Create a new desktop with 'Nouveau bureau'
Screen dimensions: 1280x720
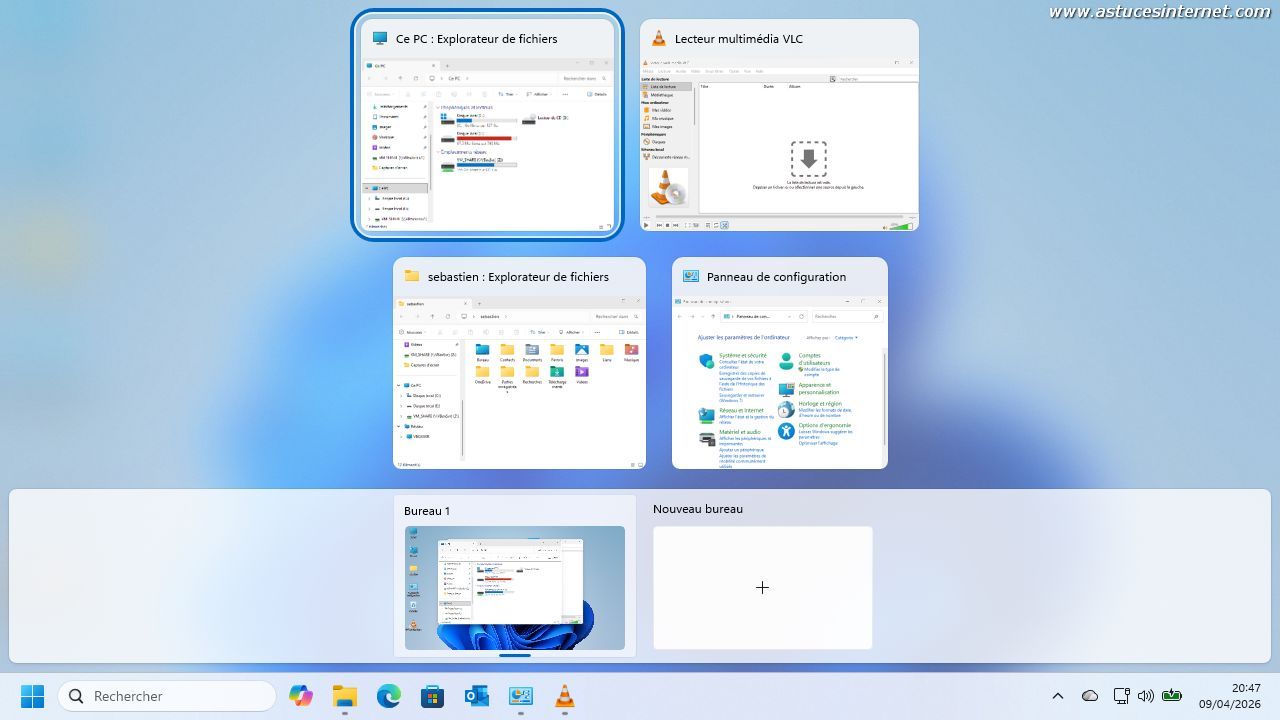pos(762,587)
